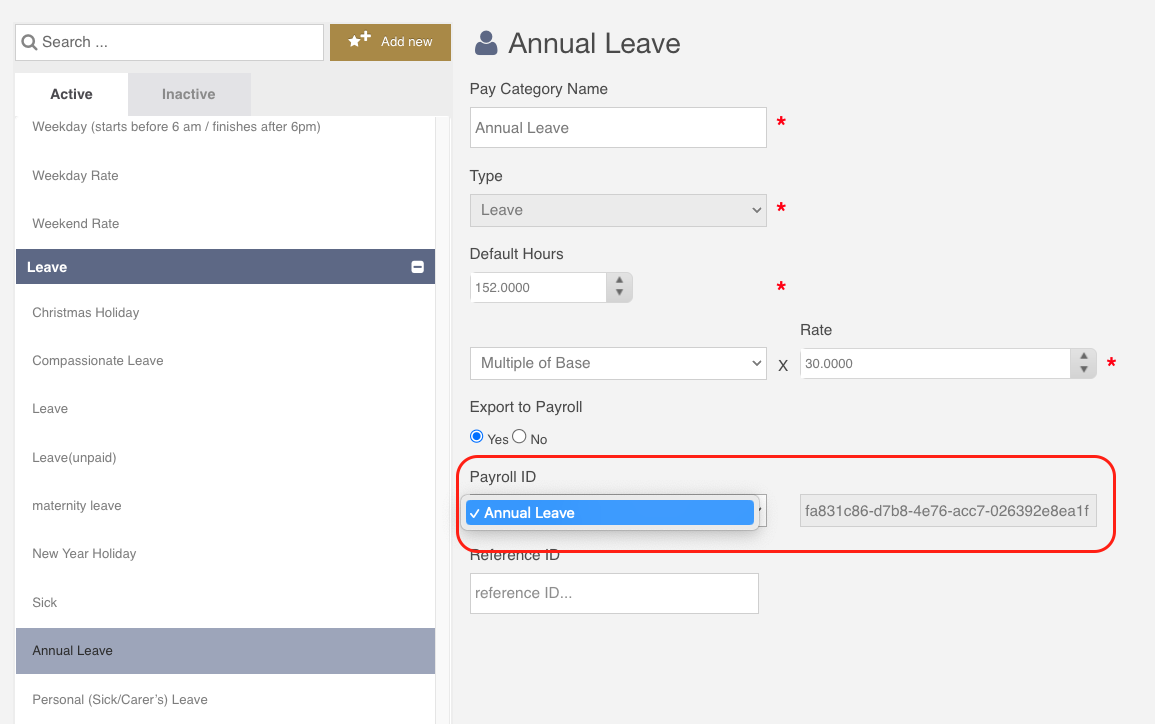
Task: Click the user icon beside Annual Leave heading
Action: (x=485, y=43)
